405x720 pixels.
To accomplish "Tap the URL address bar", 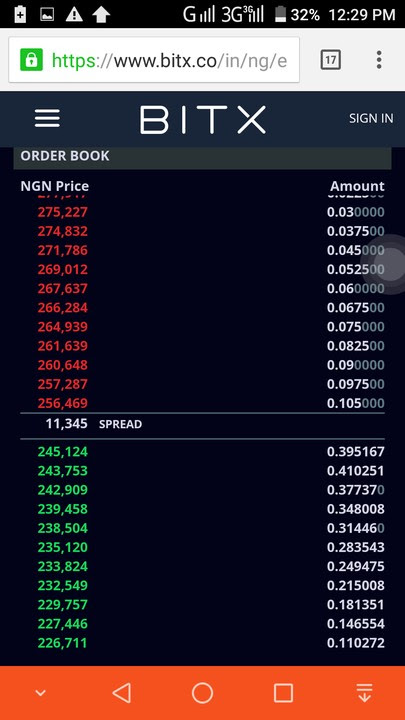I will pos(154,60).
